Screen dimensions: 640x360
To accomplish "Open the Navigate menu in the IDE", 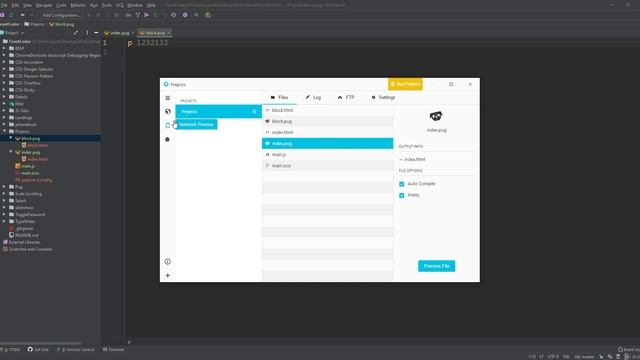I will [44, 5].
